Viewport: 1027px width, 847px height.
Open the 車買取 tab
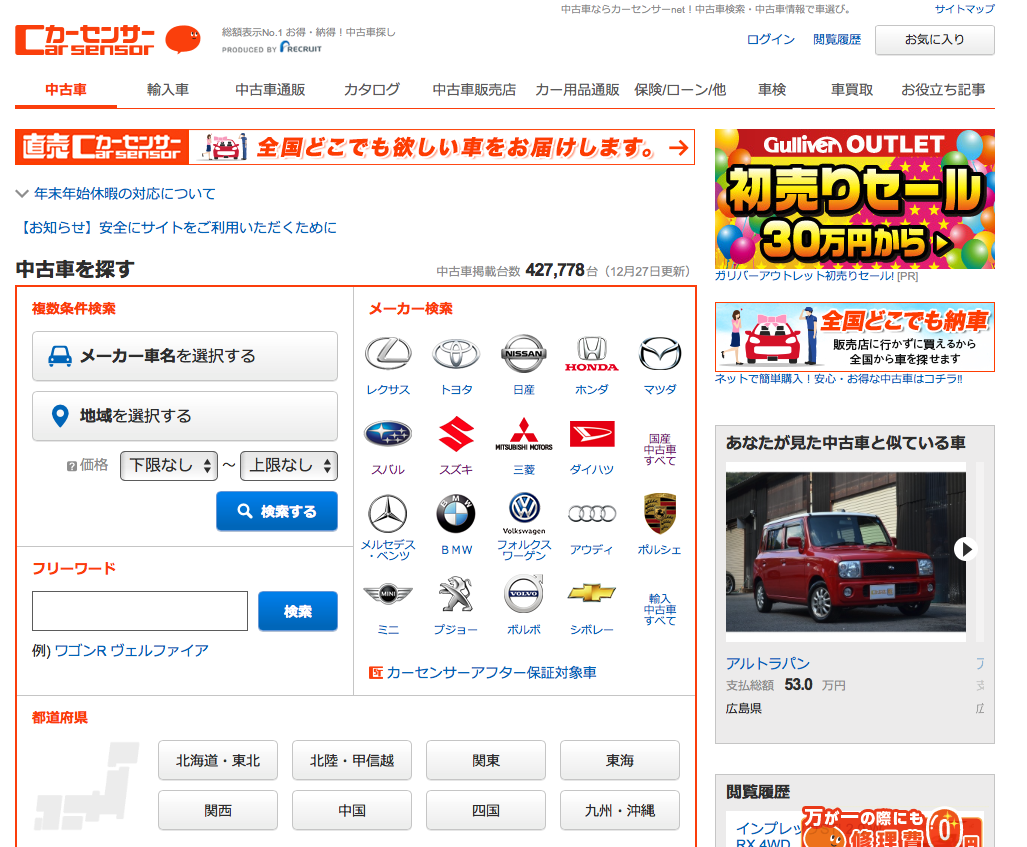851,90
